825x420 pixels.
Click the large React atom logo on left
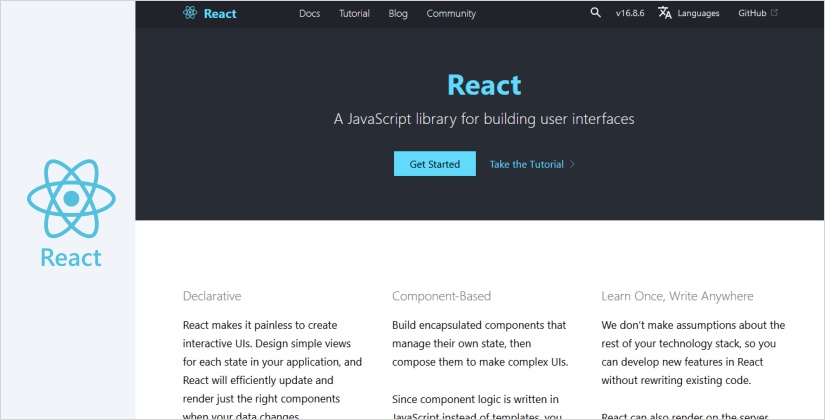71,198
